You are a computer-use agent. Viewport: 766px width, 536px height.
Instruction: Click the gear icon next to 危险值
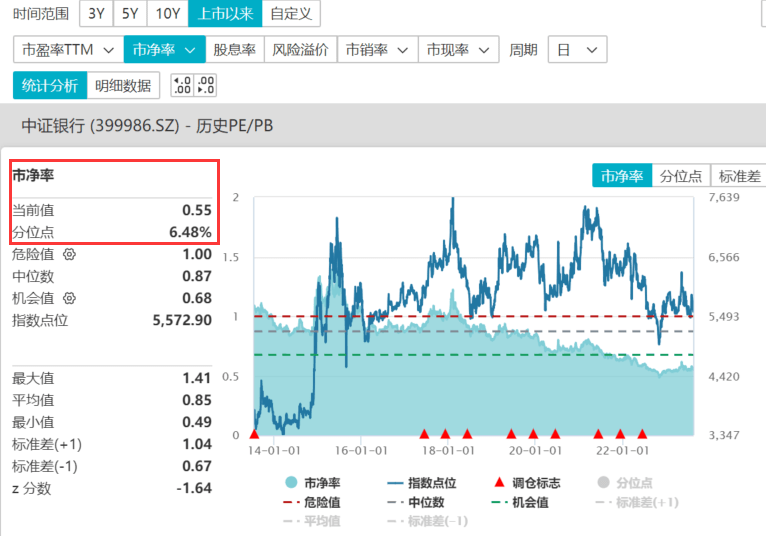point(69,255)
